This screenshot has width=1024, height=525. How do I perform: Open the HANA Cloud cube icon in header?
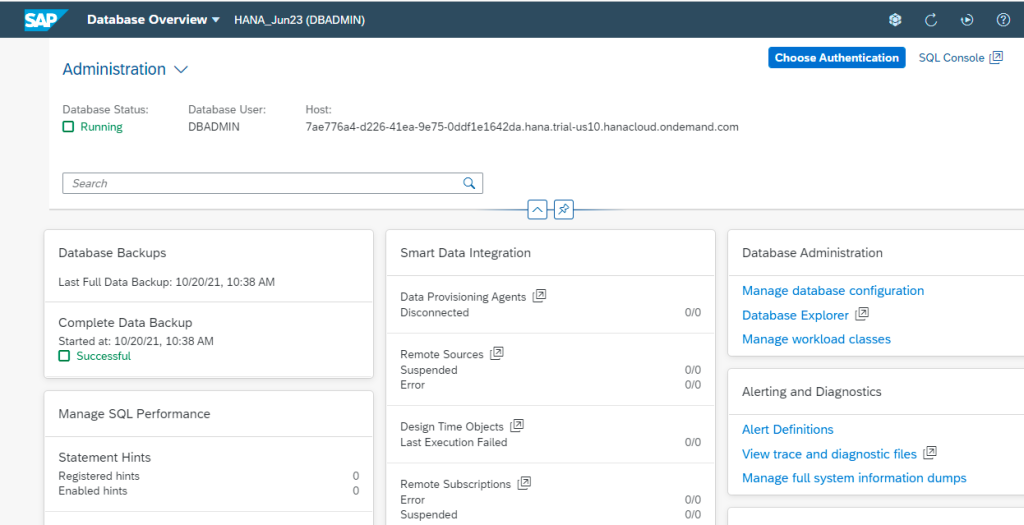(x=895, y=20)
